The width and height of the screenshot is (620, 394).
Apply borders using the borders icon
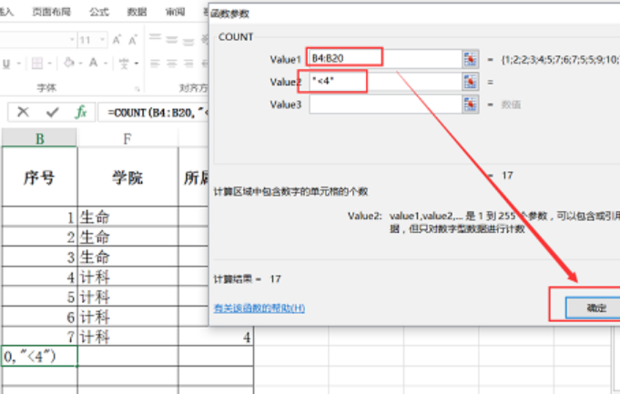point(37,63)
